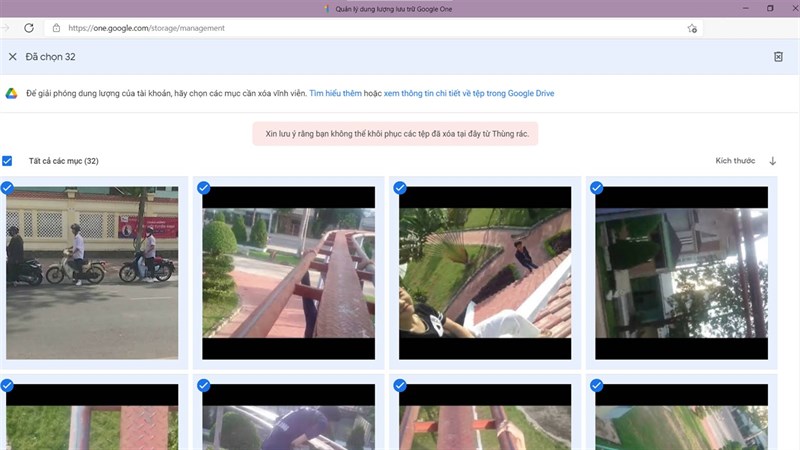Open the "Tìm hiểu thêm" link

click(x=335, y=93)
